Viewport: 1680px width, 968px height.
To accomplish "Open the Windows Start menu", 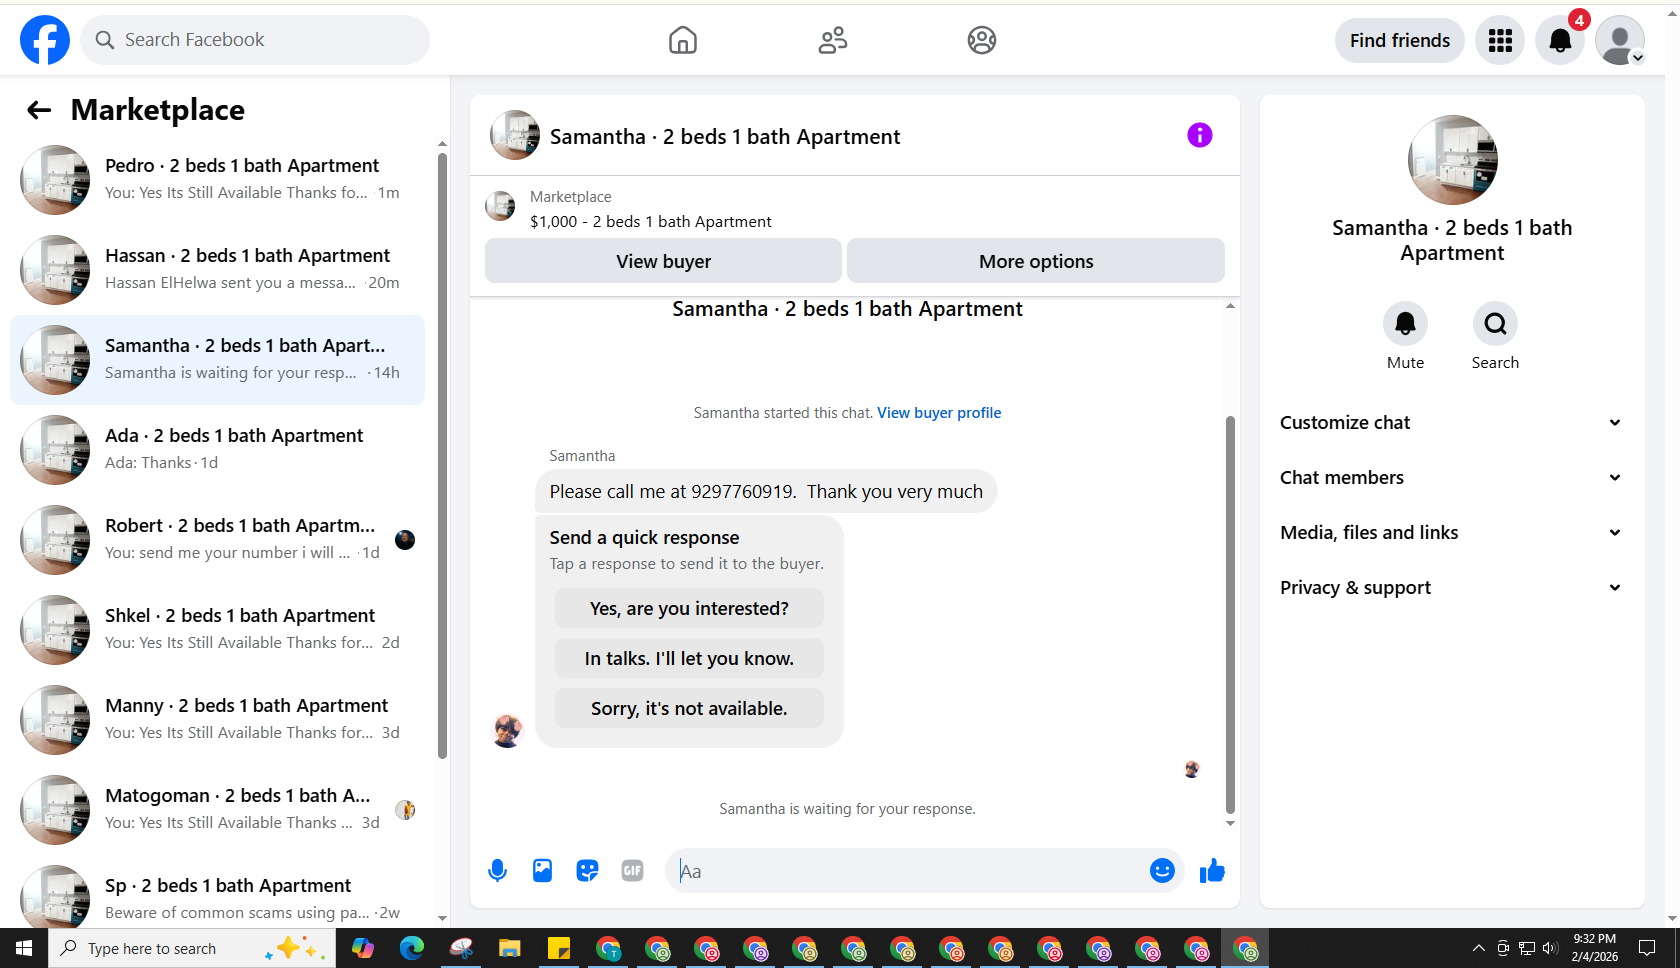I will pos(24,948).
